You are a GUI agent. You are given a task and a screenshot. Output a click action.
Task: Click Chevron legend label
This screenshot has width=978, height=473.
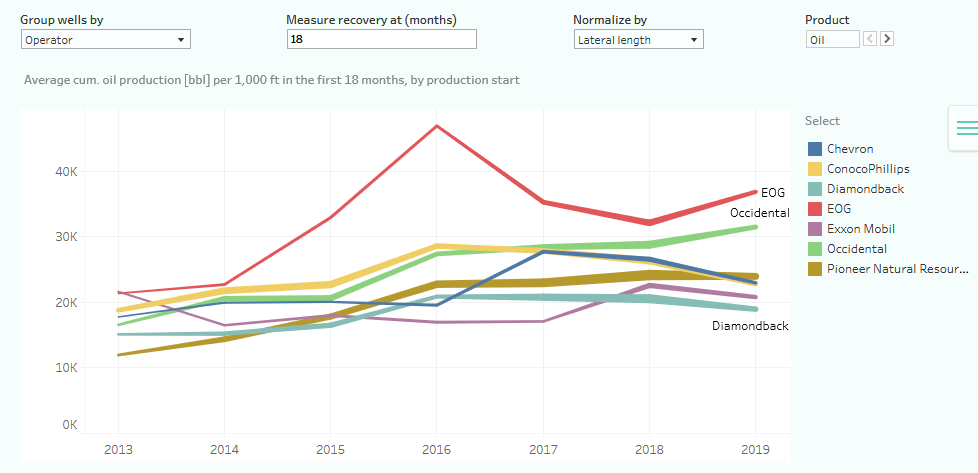(850, 149)
